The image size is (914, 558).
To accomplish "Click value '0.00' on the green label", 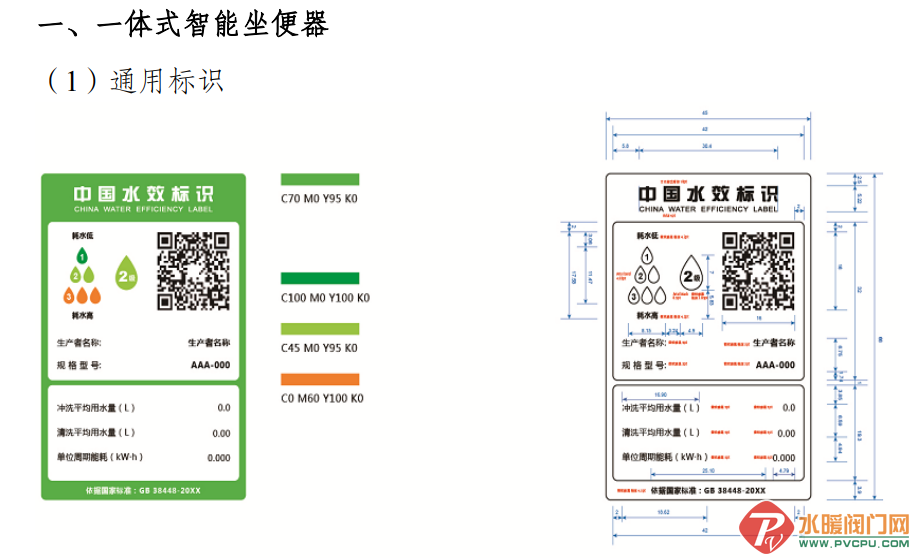I will click(x=222, y=434).
